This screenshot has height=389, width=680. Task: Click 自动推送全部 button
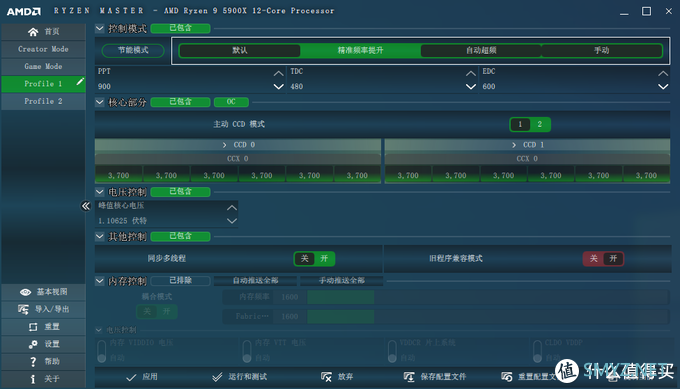click(255, 281)
